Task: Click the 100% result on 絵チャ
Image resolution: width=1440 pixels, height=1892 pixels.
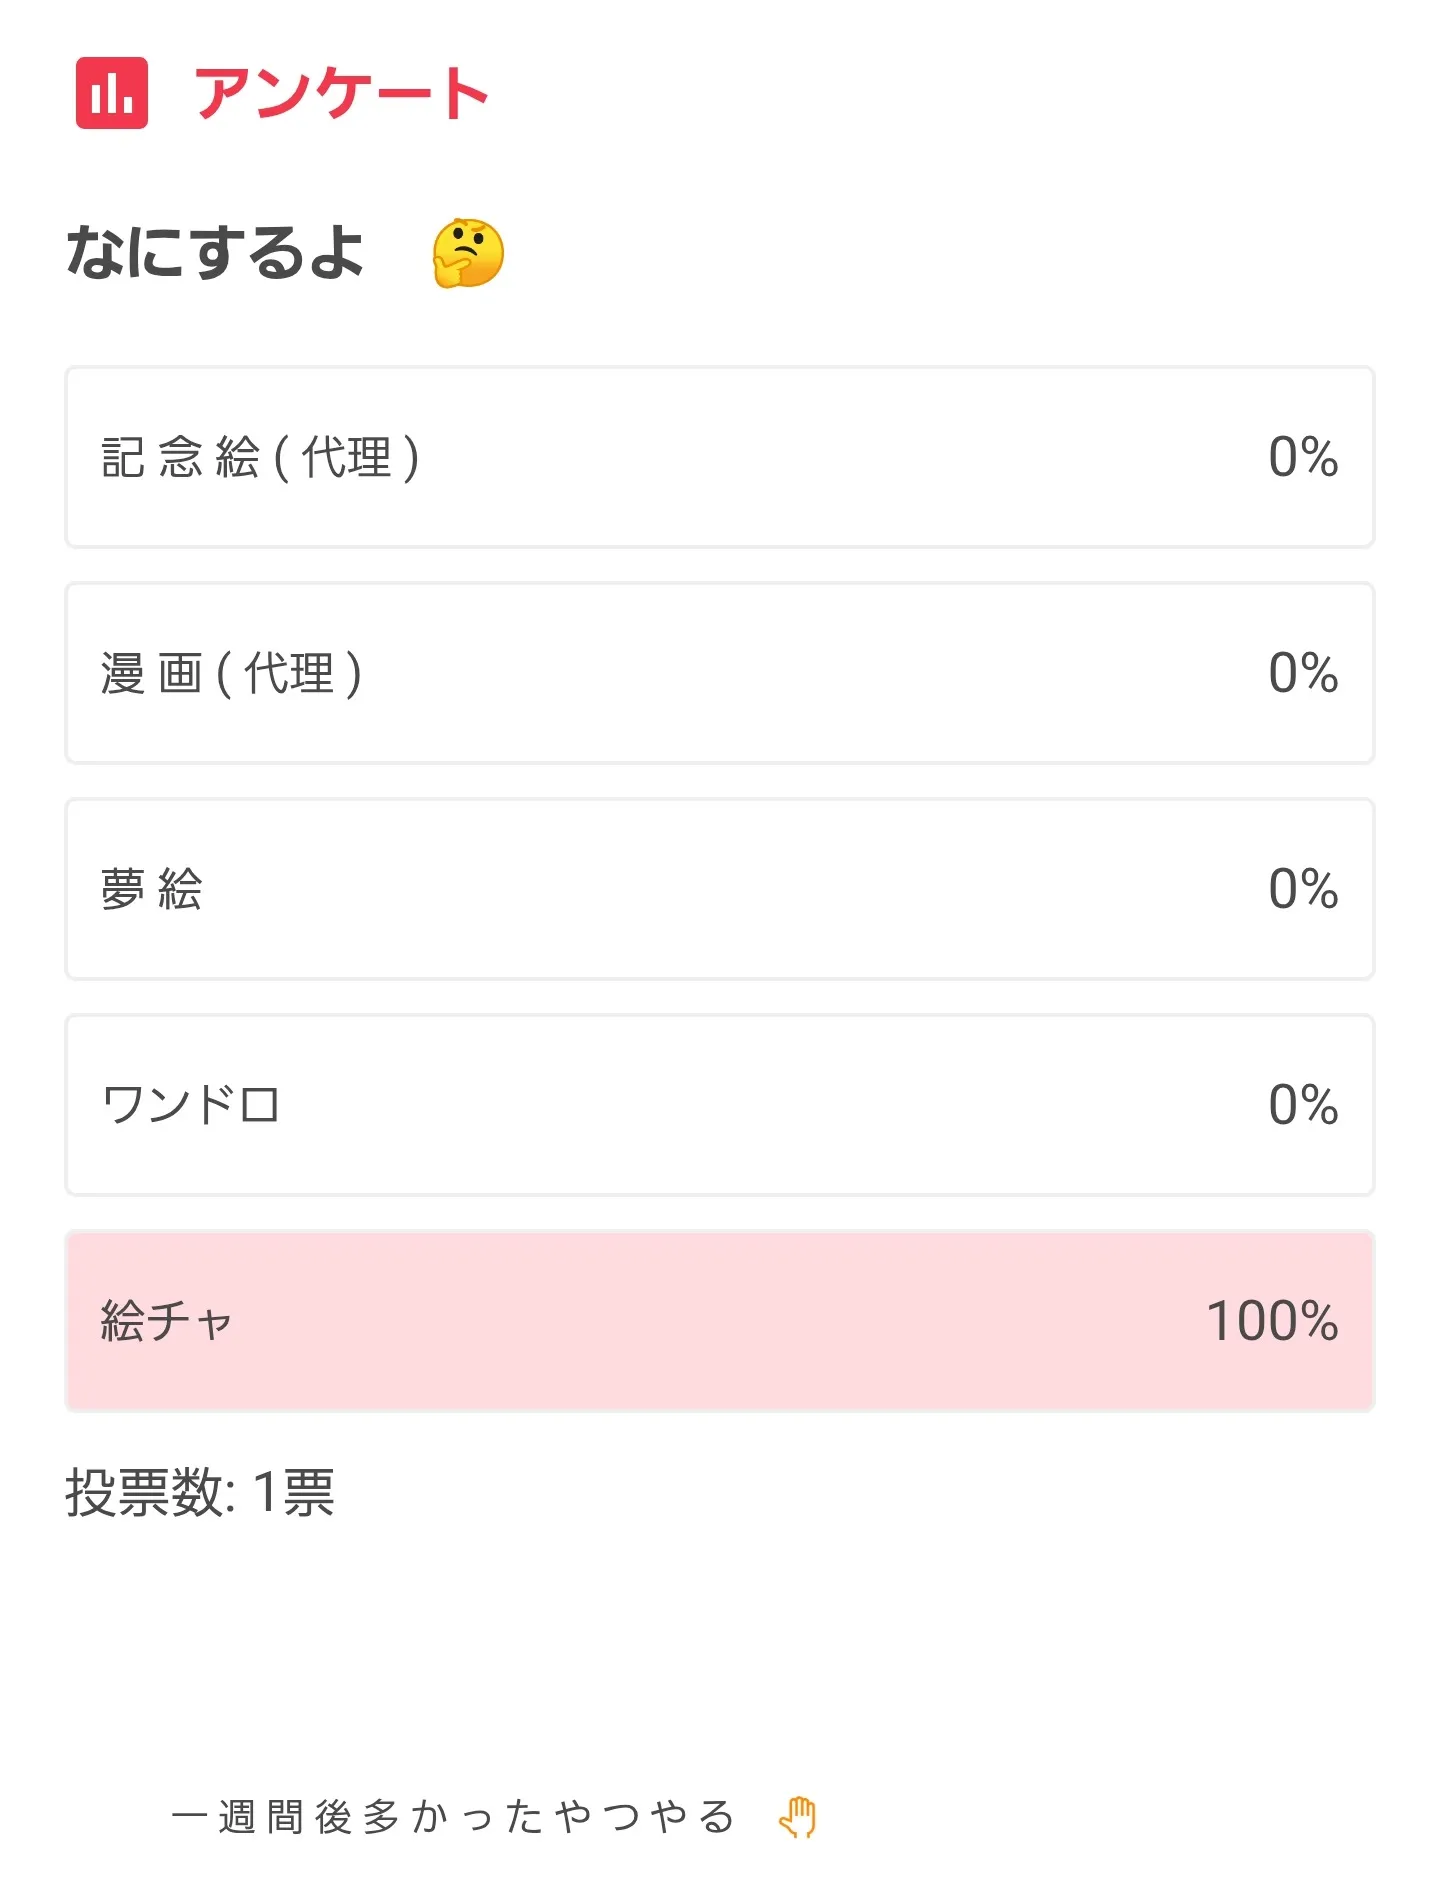Action: (x=1272, y=1321)
